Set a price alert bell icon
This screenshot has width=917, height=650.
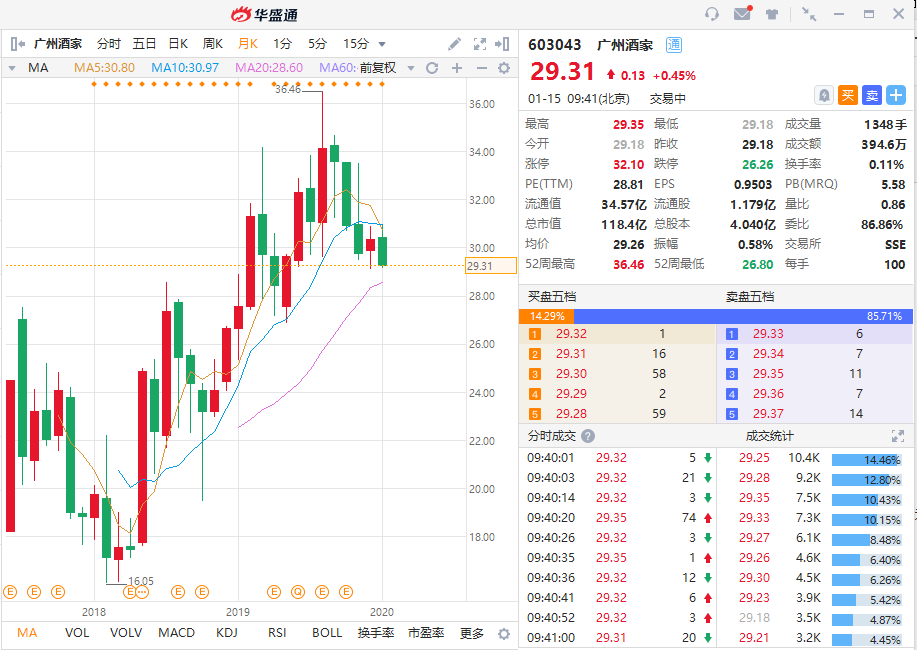pos(823,95)
